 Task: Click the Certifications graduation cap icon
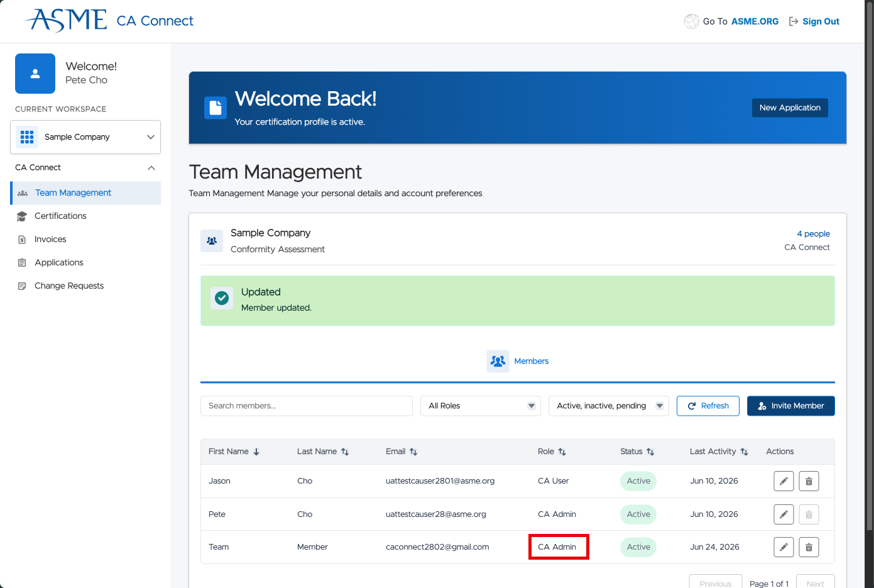click(x=22, y=216)
